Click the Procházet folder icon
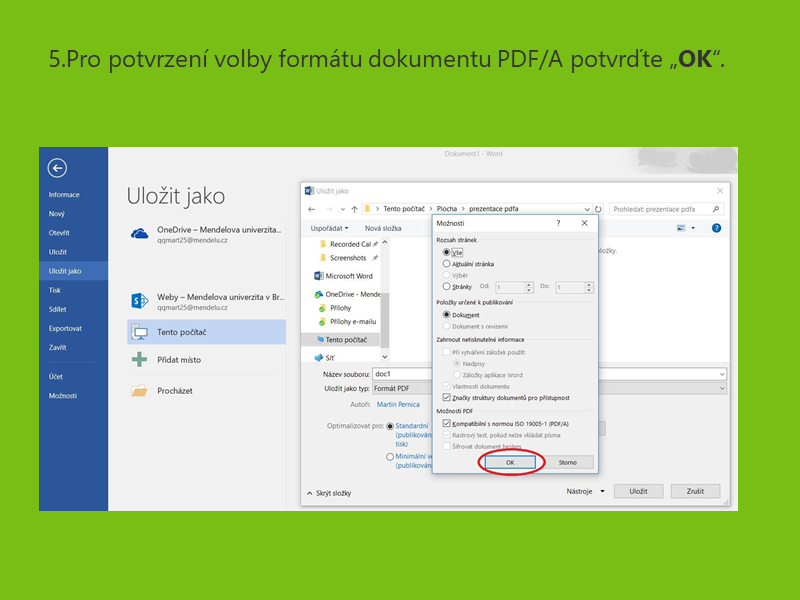The height and width of the screenshot is (600, 800). click(x=139, y=391)
